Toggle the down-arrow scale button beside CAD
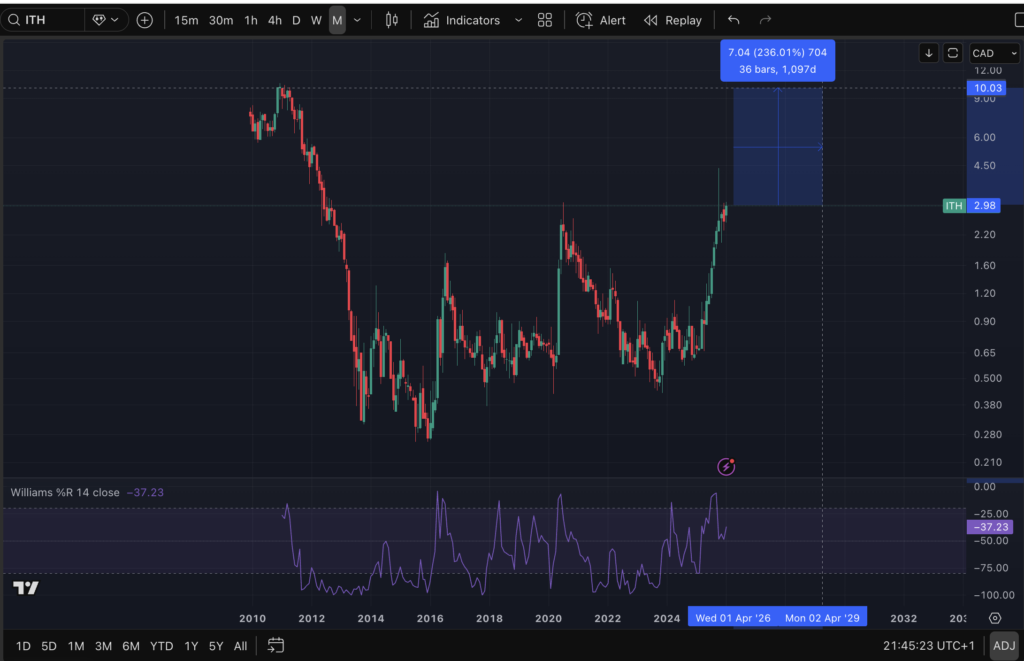The width and height of the screenshot is (1024, 661). tap(929, 53)
